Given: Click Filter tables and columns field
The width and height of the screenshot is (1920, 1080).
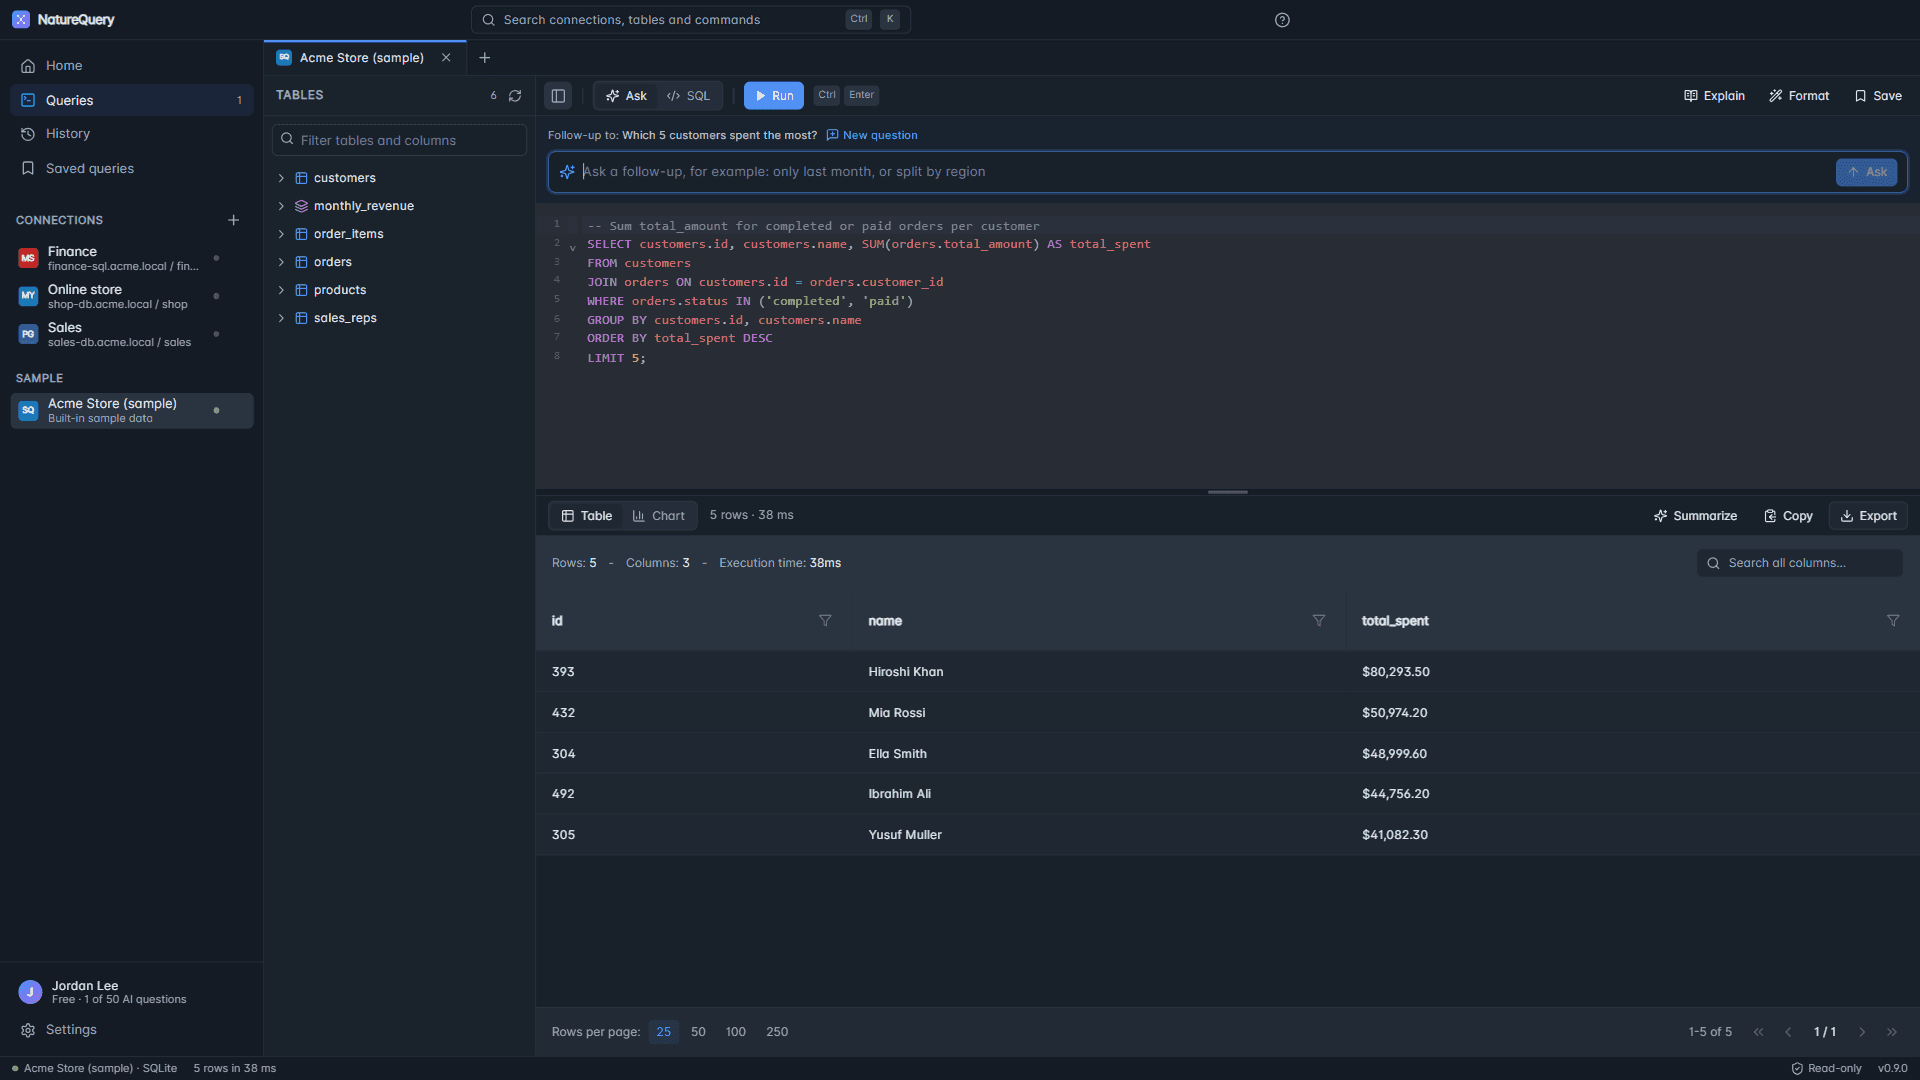Looking at the screenshot, I should tap(399, 140).
